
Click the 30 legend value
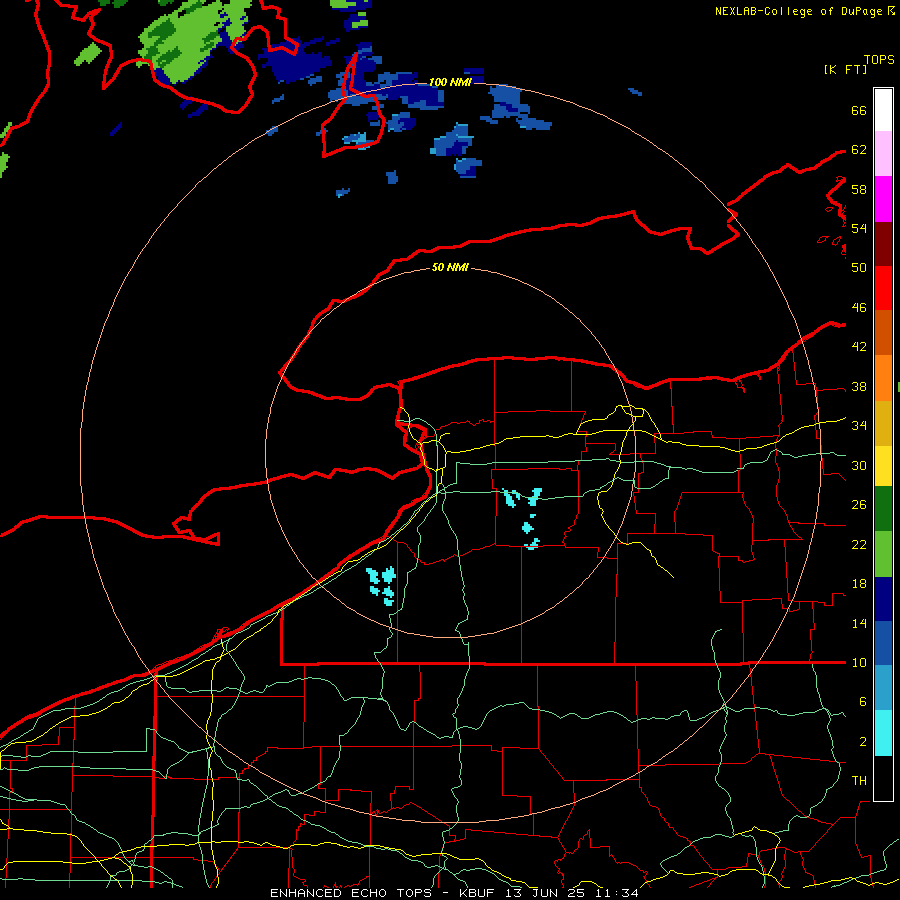(859, 465)
